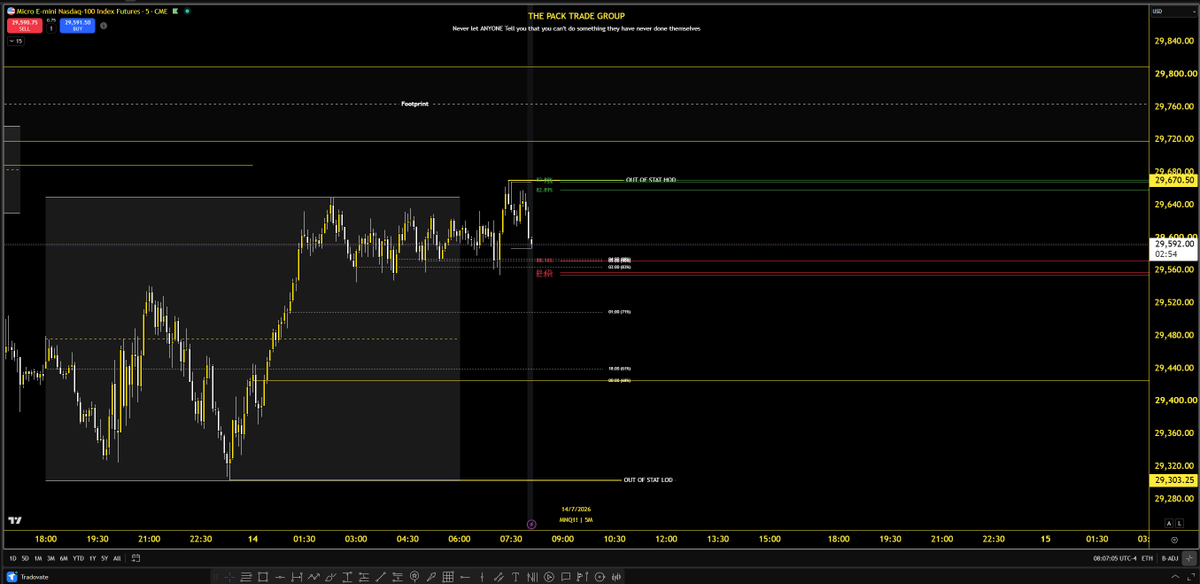Viewport: 1200px width, 584px height.
Task: Click the order quantity field showing 1
Action: (51, 29)
